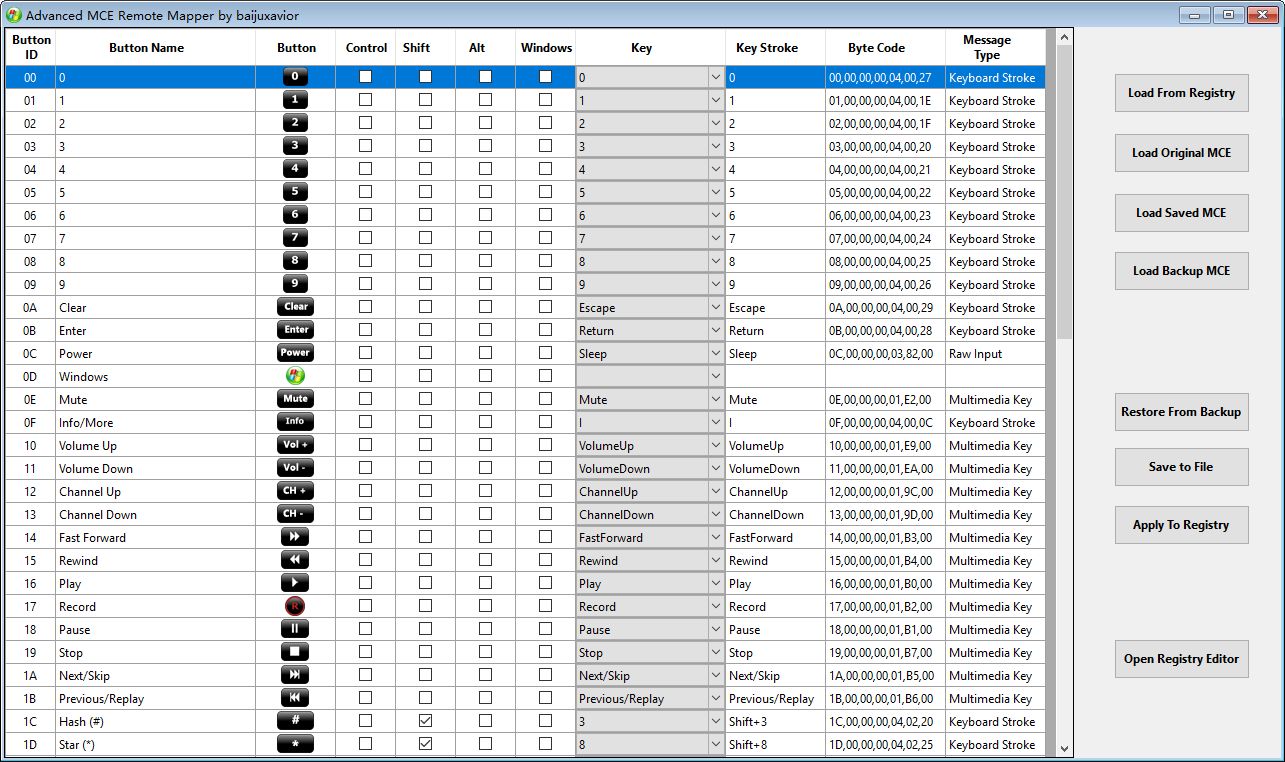Click the Info remote button icon

(295, 422)
